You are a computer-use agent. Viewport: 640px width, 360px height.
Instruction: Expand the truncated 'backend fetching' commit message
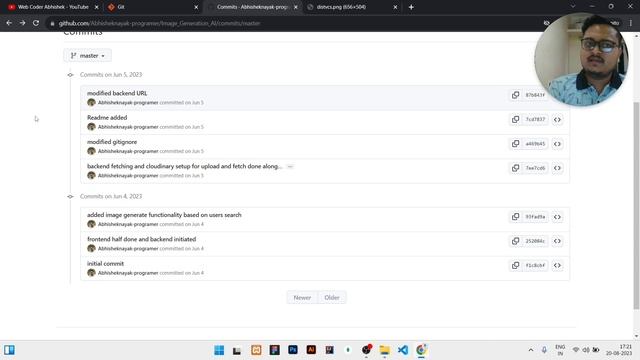[x=290, y=167]
